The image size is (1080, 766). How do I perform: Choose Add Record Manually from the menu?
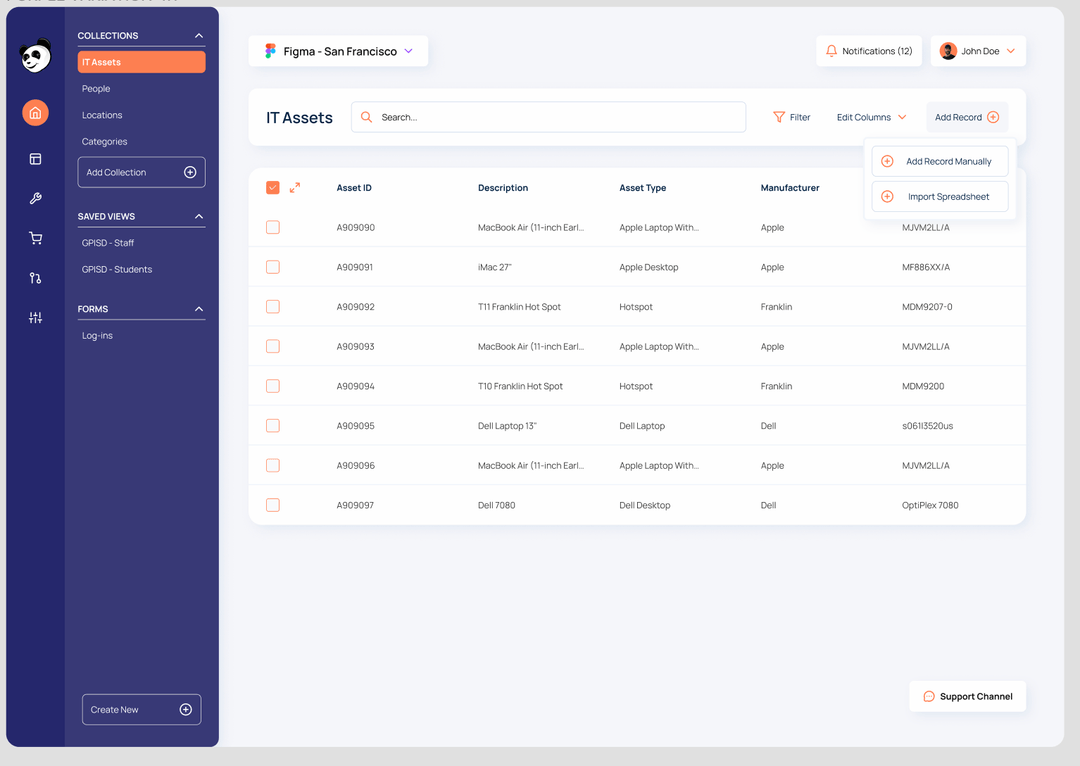point(939,161)
